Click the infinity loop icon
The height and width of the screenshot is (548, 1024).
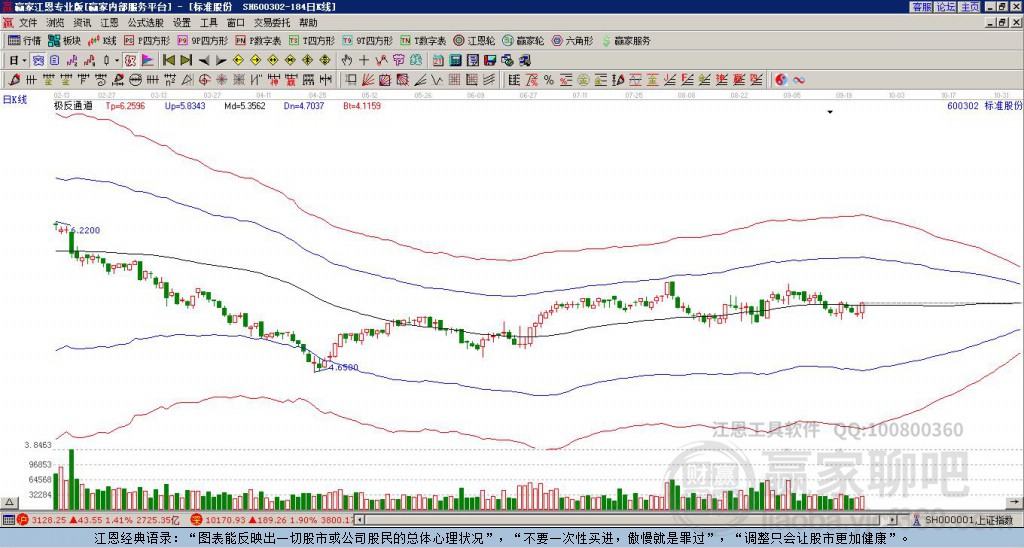click(x=798, y=80)
